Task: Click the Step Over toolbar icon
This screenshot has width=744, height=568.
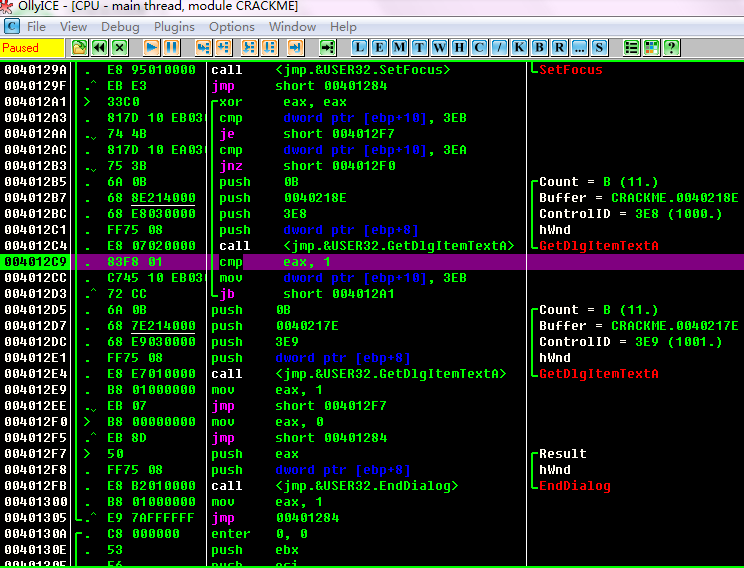Action: (223, 47)
